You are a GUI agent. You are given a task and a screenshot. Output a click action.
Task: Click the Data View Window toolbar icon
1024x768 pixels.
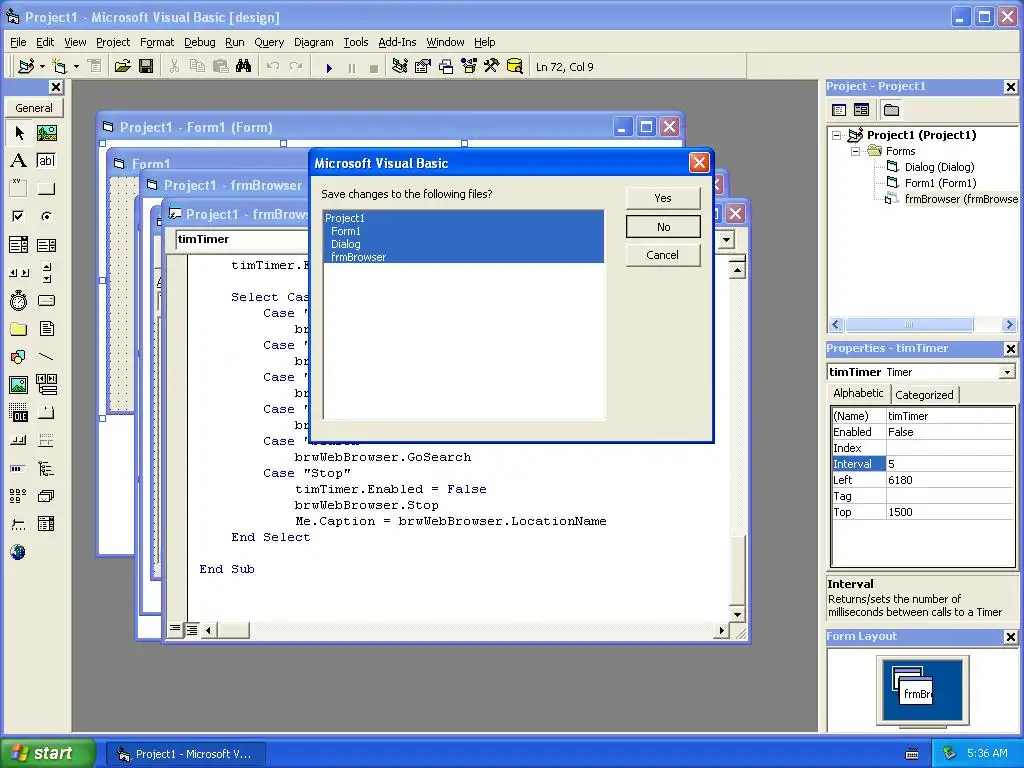pyautogui.click(x=515, y=67)
